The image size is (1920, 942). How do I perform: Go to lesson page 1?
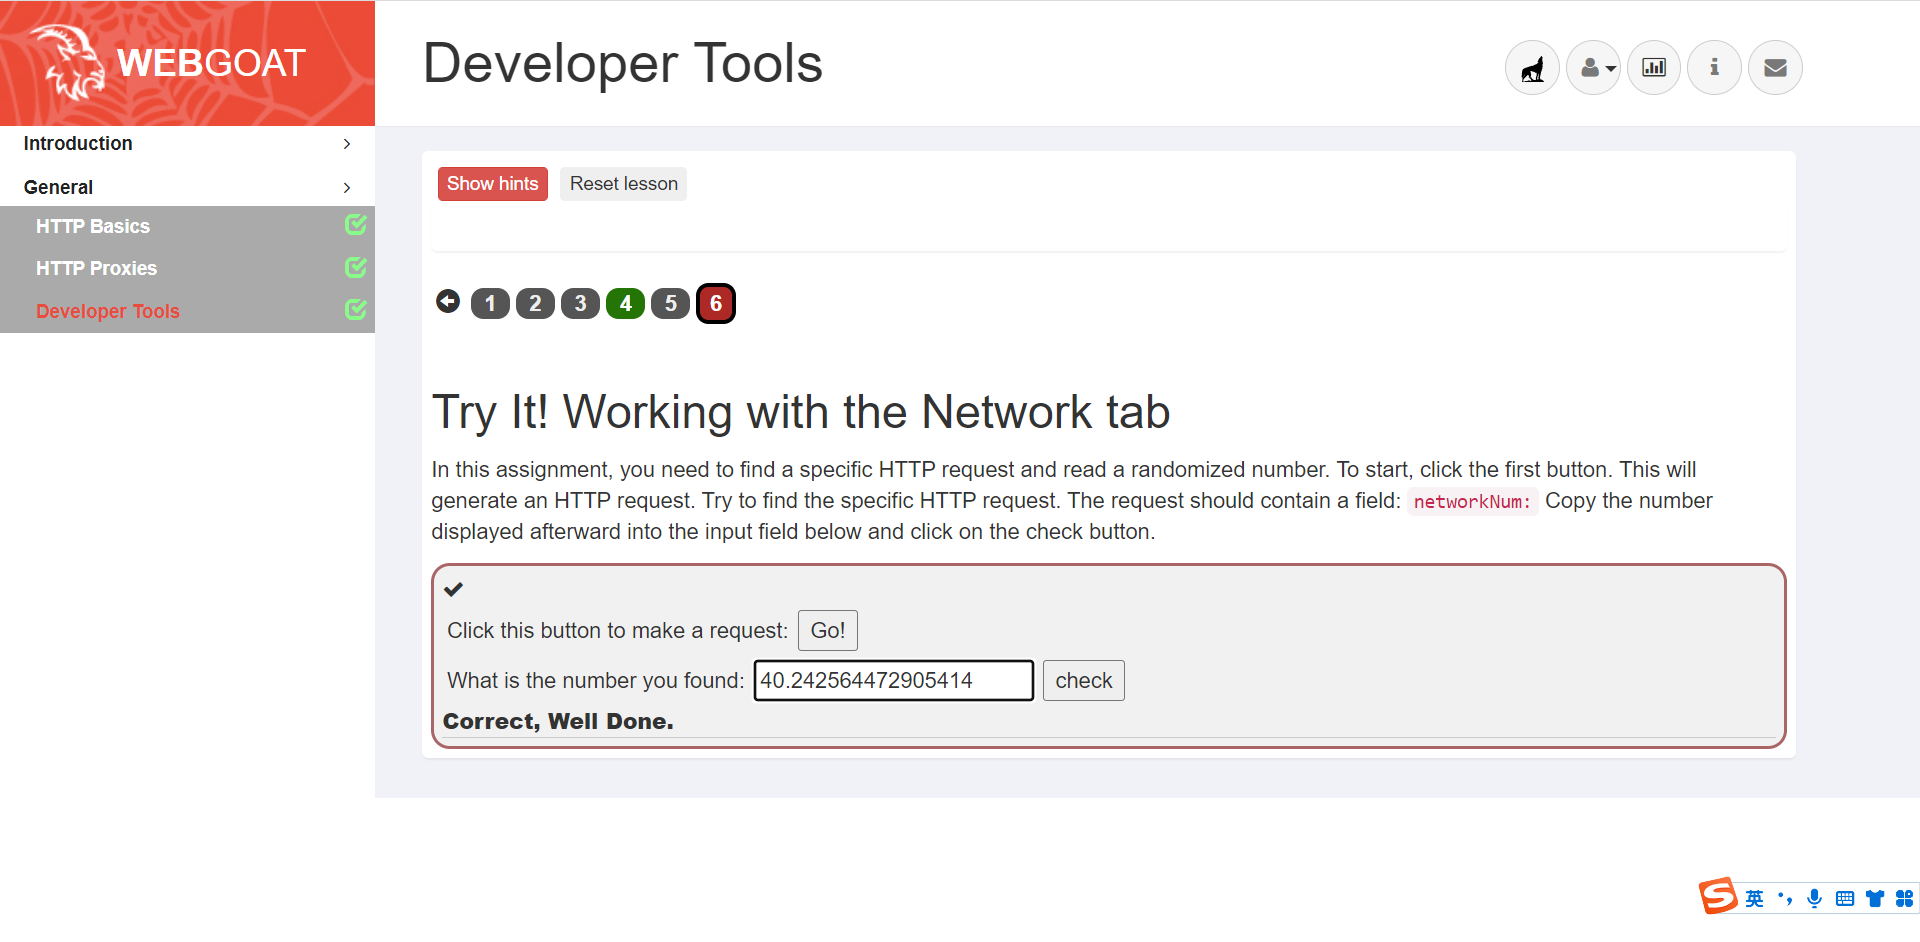pyautogui.click(x=490, y=303)
